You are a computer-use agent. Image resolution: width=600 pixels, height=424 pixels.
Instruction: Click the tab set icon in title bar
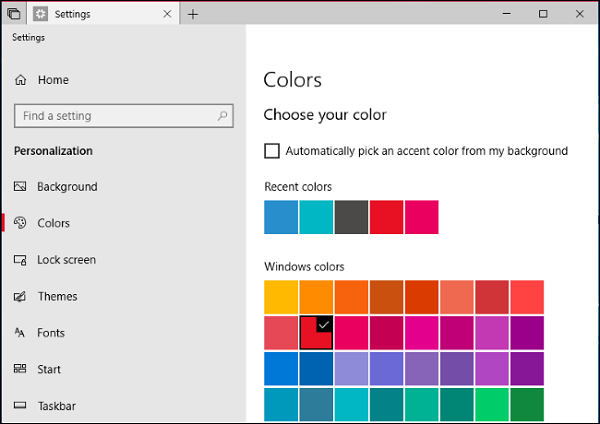tap(14, 14)
